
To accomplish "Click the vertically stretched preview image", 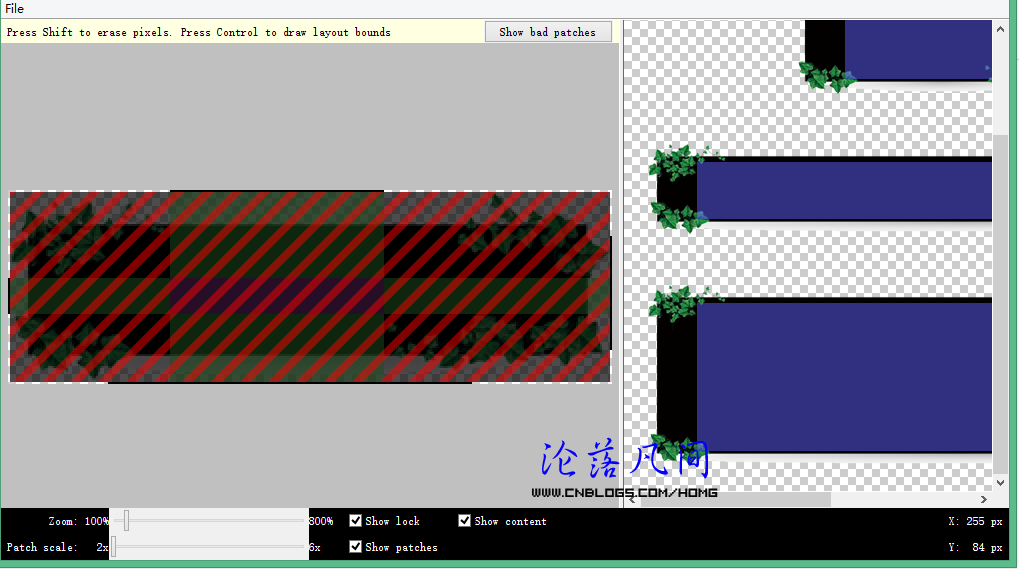I will pyautogui.click(x=898, y=55).
